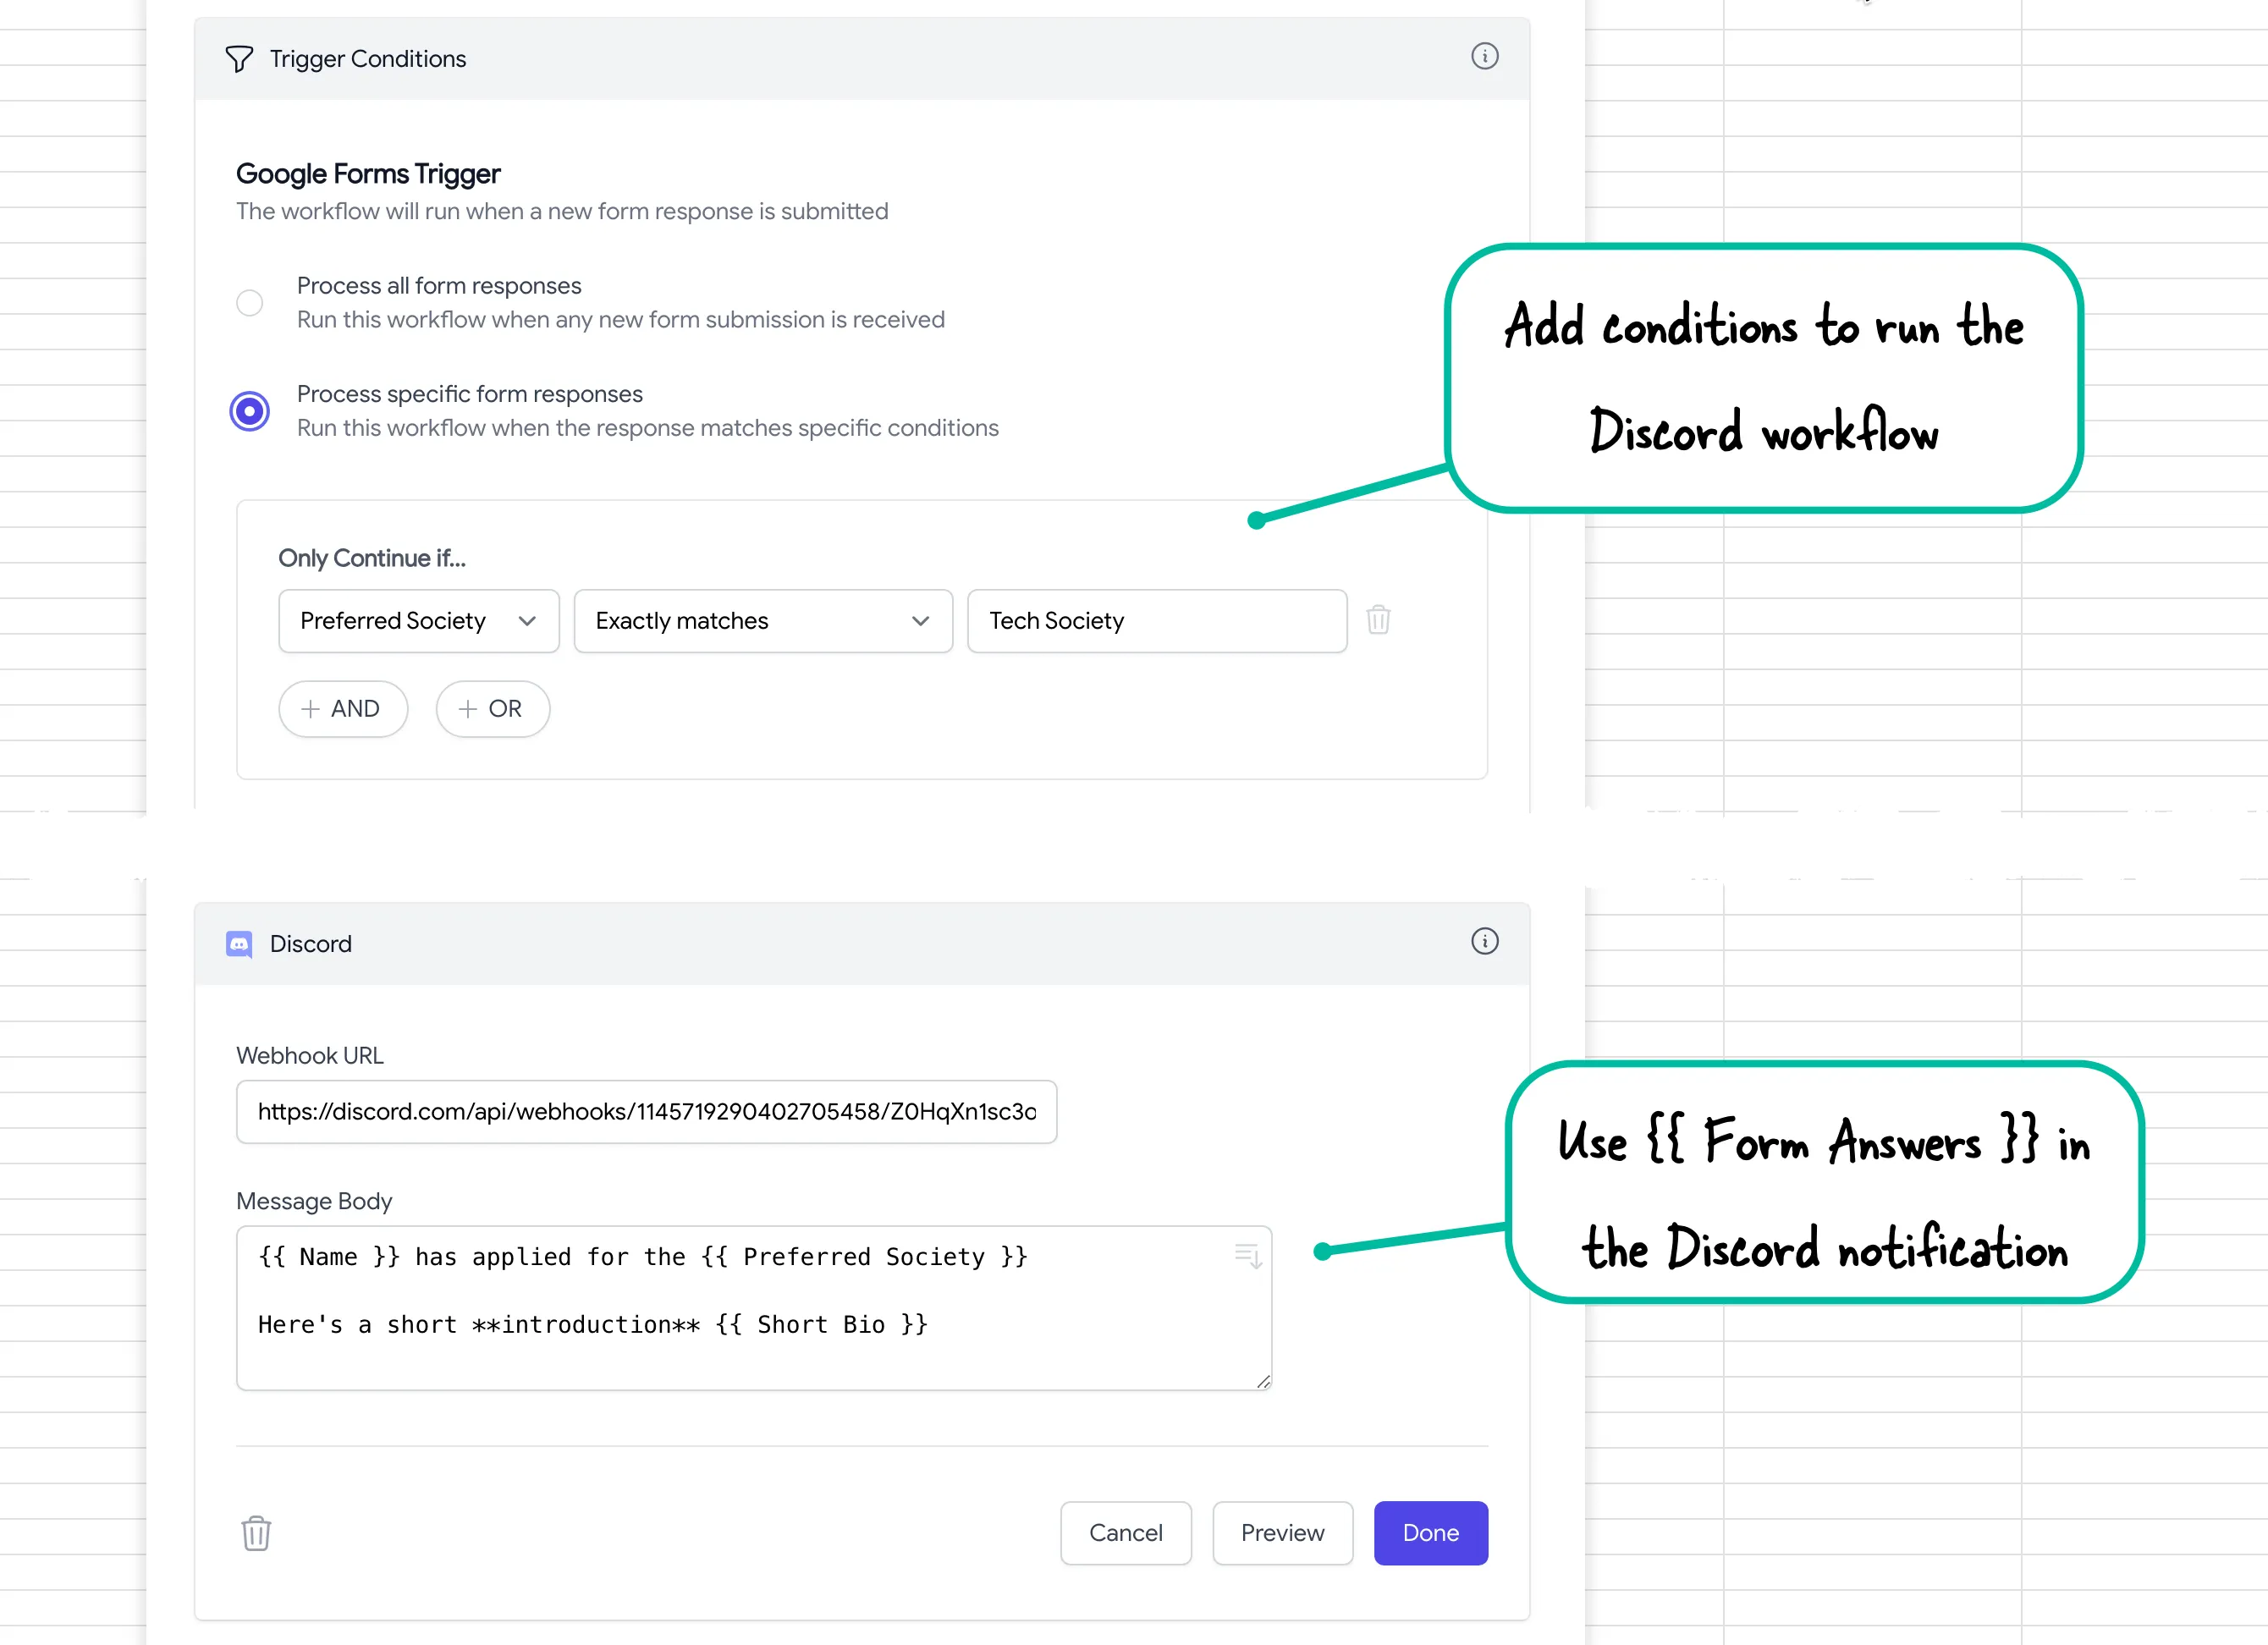Click the 'Tech Society' value input field
Image resolution: width=2268 pixels, height=1645 pixels.
[x=1159, y=620]
